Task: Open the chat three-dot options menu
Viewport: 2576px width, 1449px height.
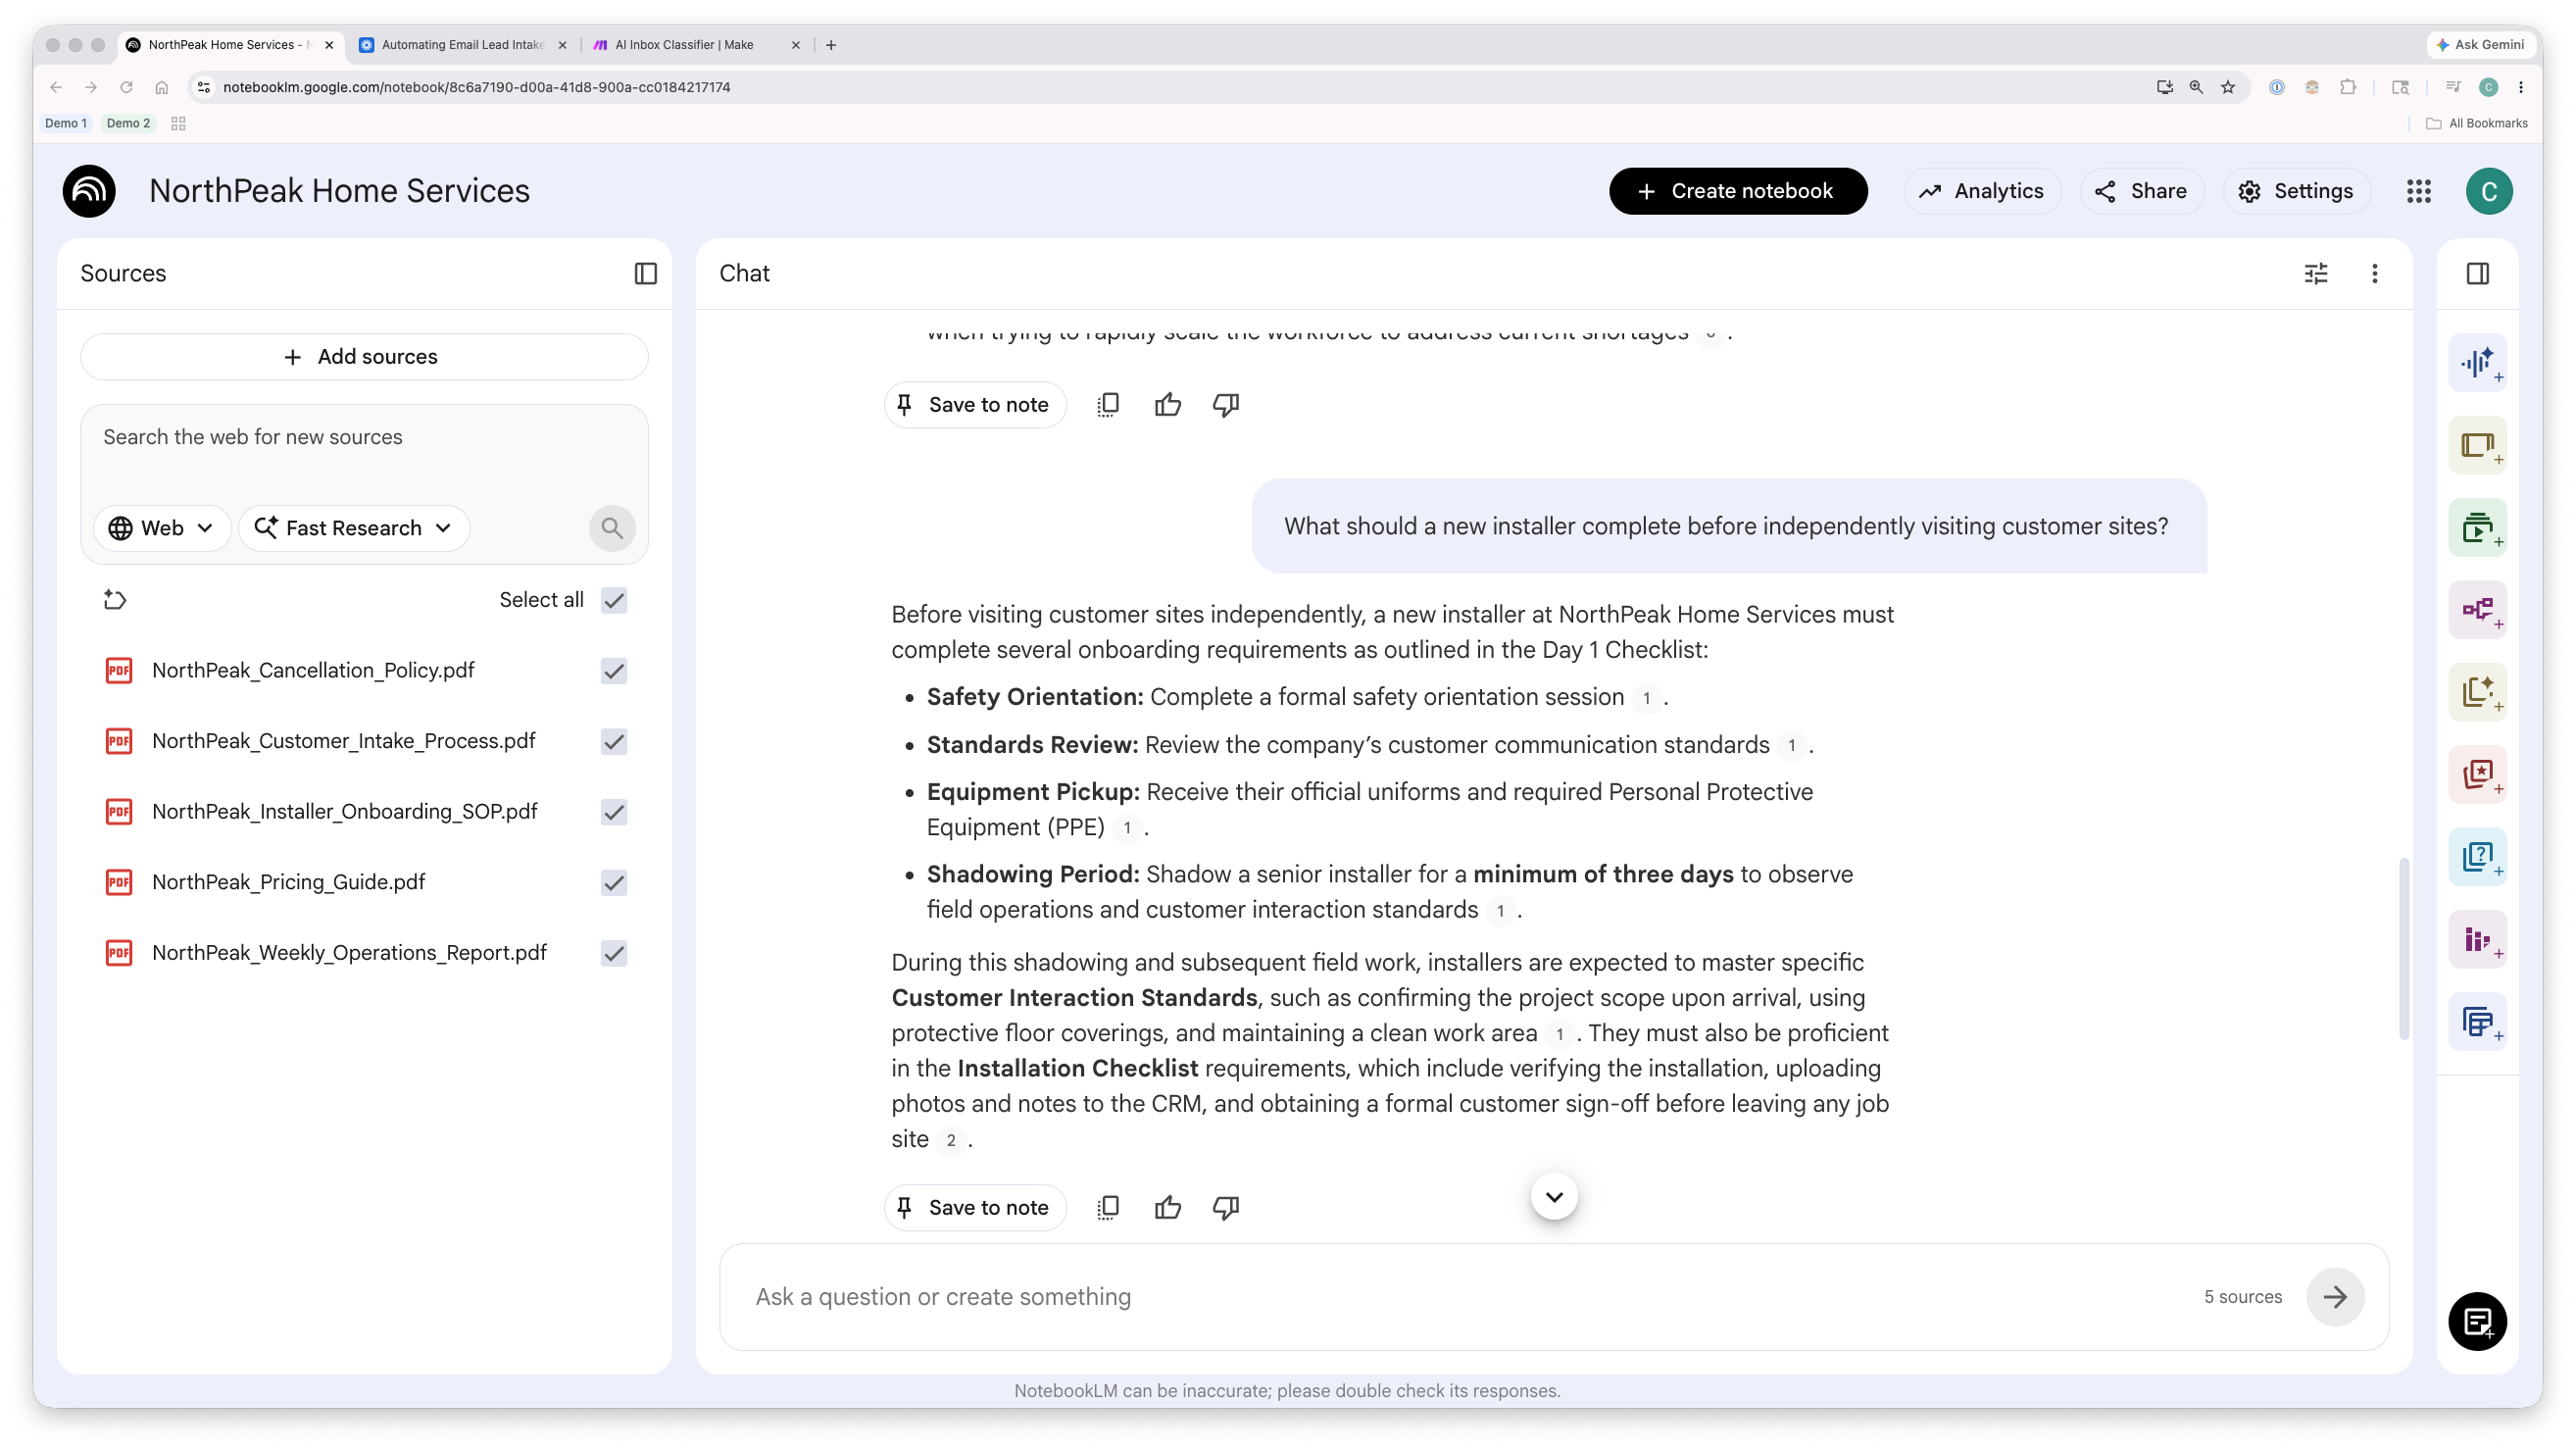Action: point(2375,273)
